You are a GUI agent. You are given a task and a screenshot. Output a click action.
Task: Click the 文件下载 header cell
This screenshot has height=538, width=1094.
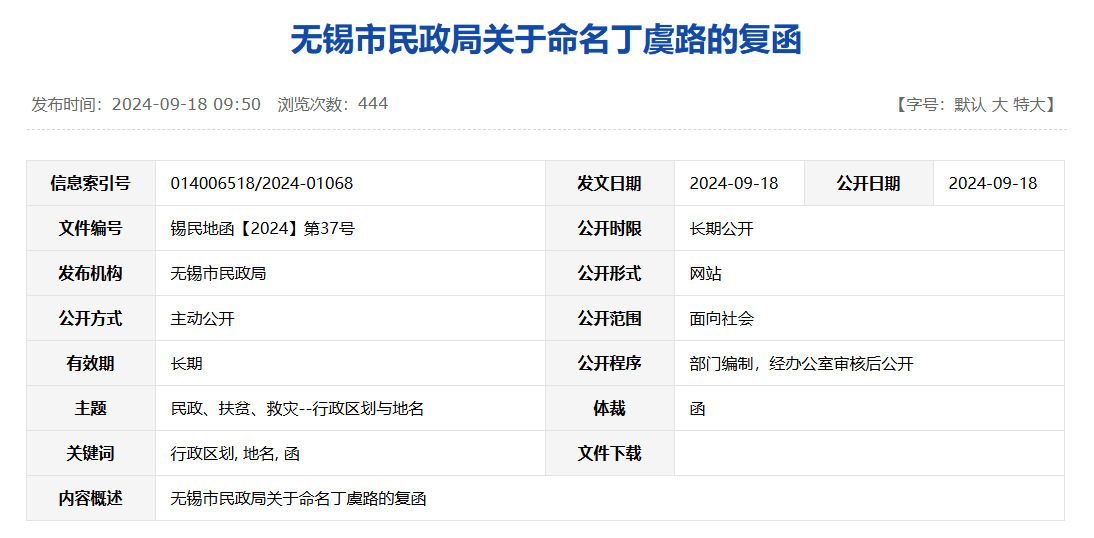[609, 454]
